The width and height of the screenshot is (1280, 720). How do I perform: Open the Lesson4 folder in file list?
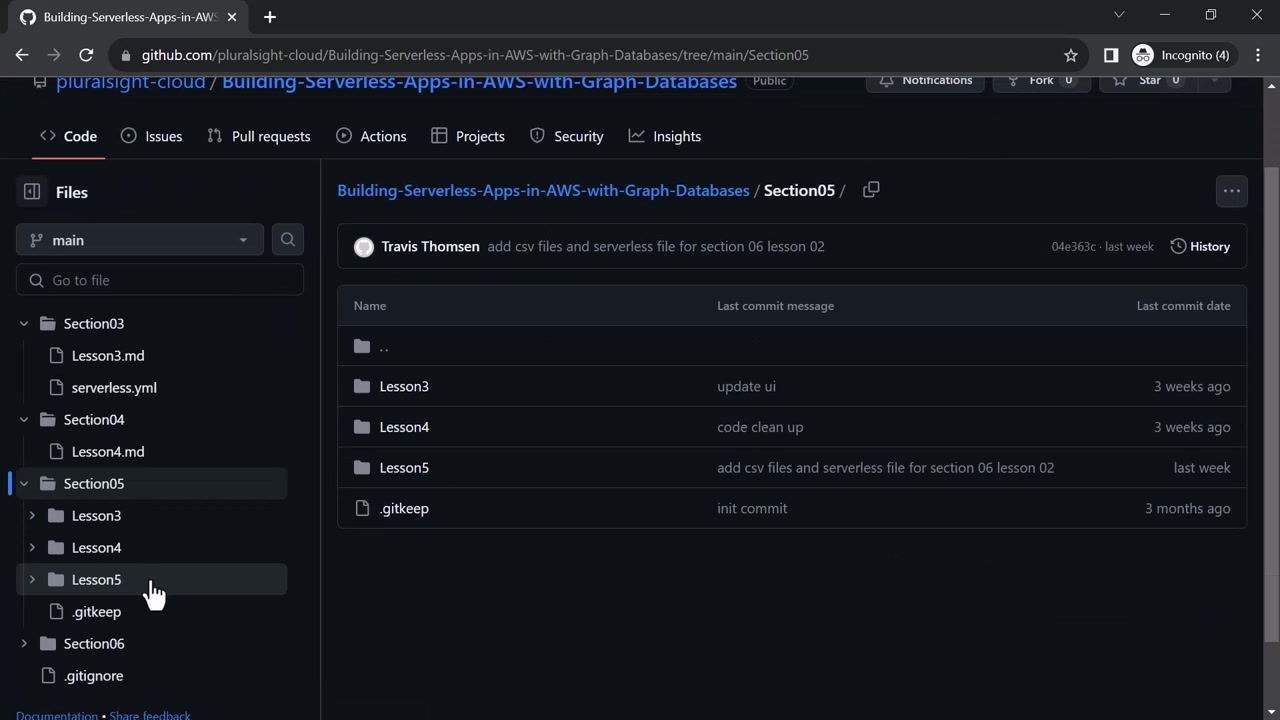(404, 427)
